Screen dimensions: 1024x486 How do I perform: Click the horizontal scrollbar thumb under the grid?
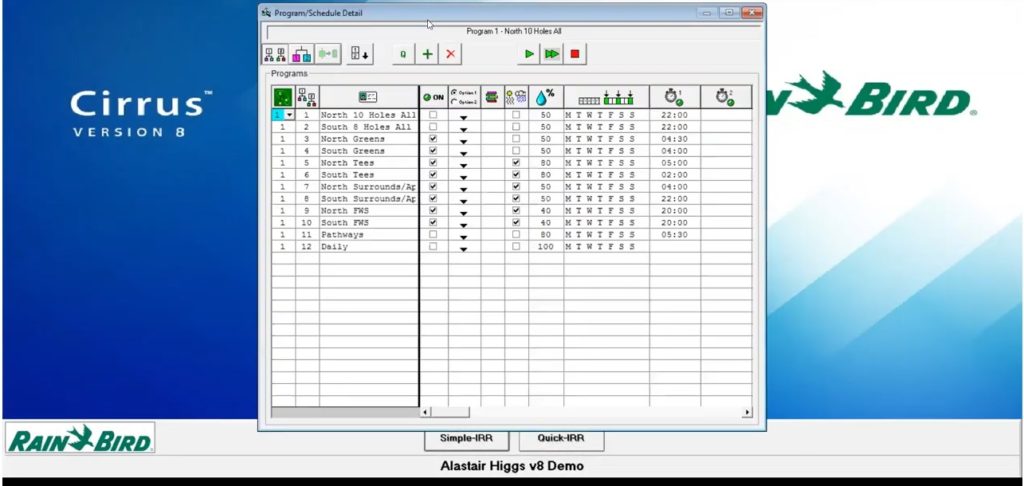click(x=450, y=412)
